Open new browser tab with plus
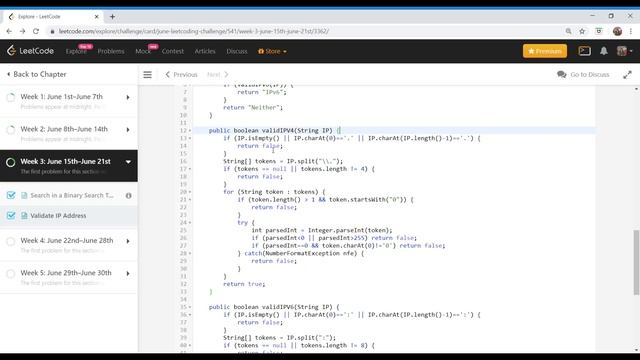640x360 pixels. click(x=112, y=17)
